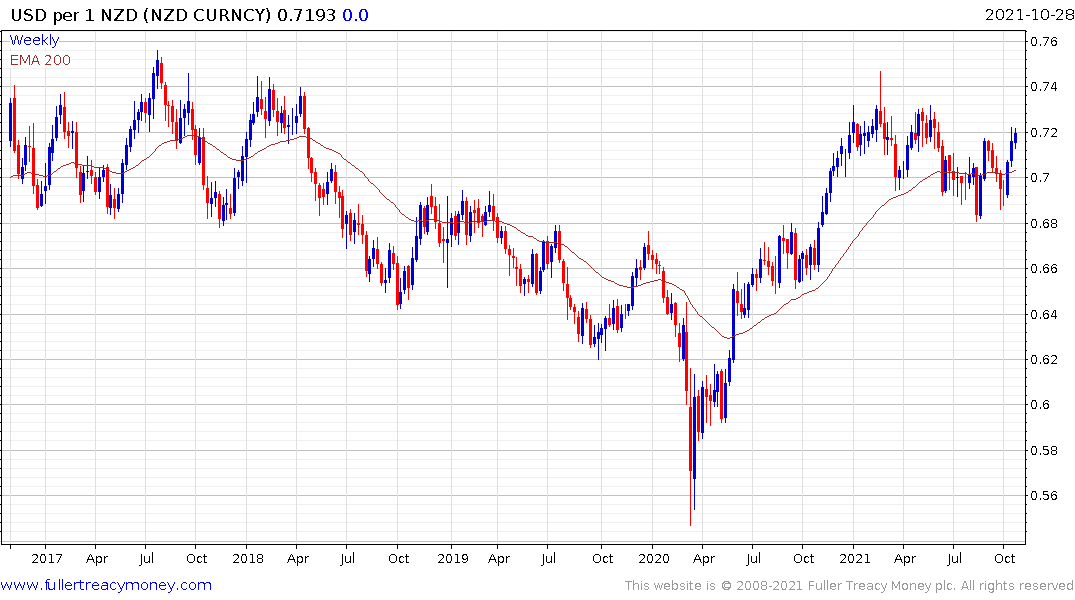Screen dimensions: 1075x600
Task: Click the latest October 2021 candle
Action: tap(1015, 137)
